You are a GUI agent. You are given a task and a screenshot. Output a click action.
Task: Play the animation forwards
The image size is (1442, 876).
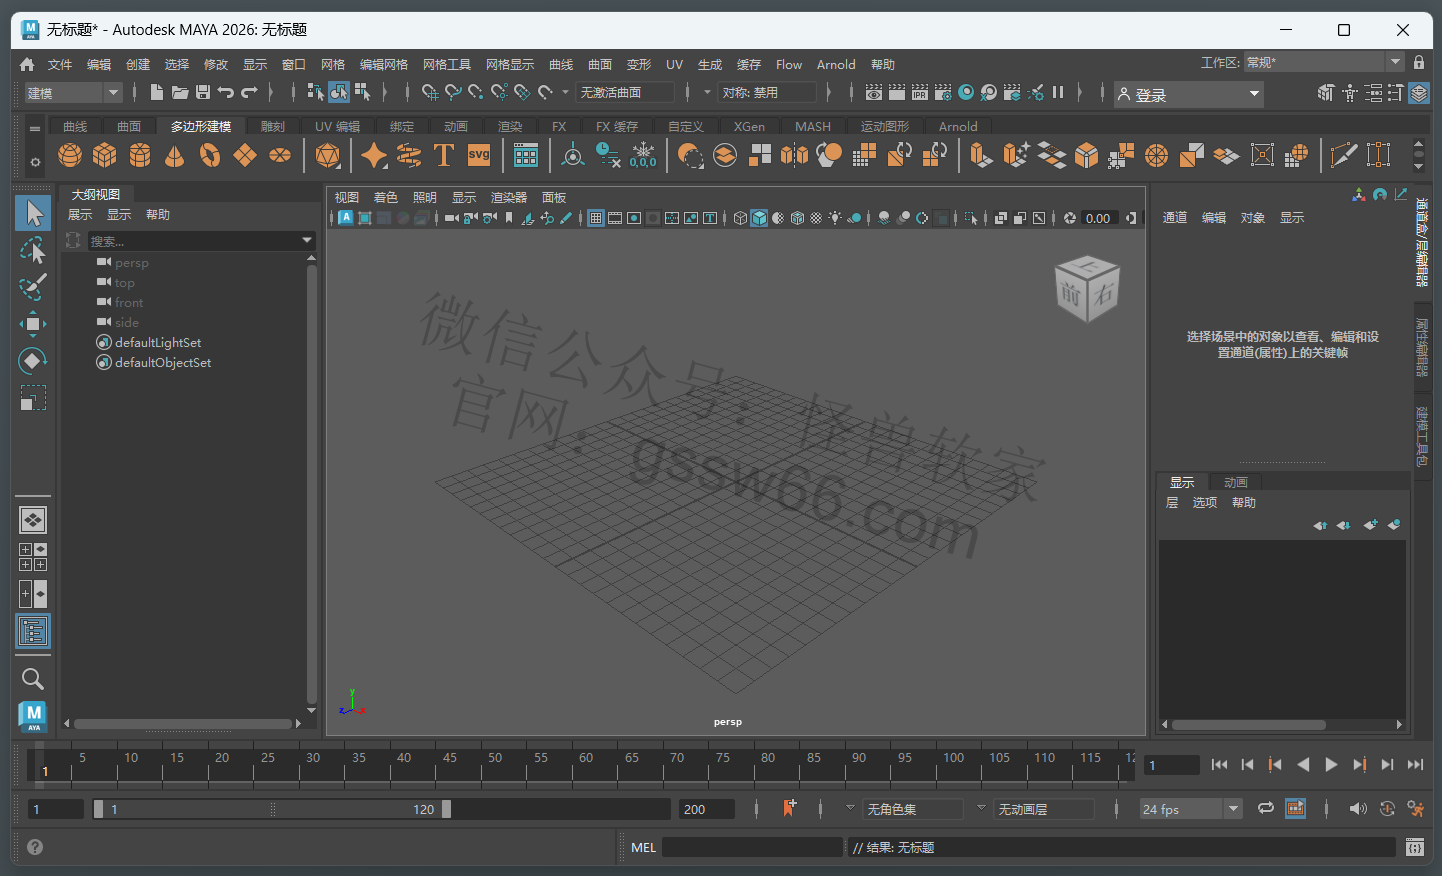tap(1331, 764)
